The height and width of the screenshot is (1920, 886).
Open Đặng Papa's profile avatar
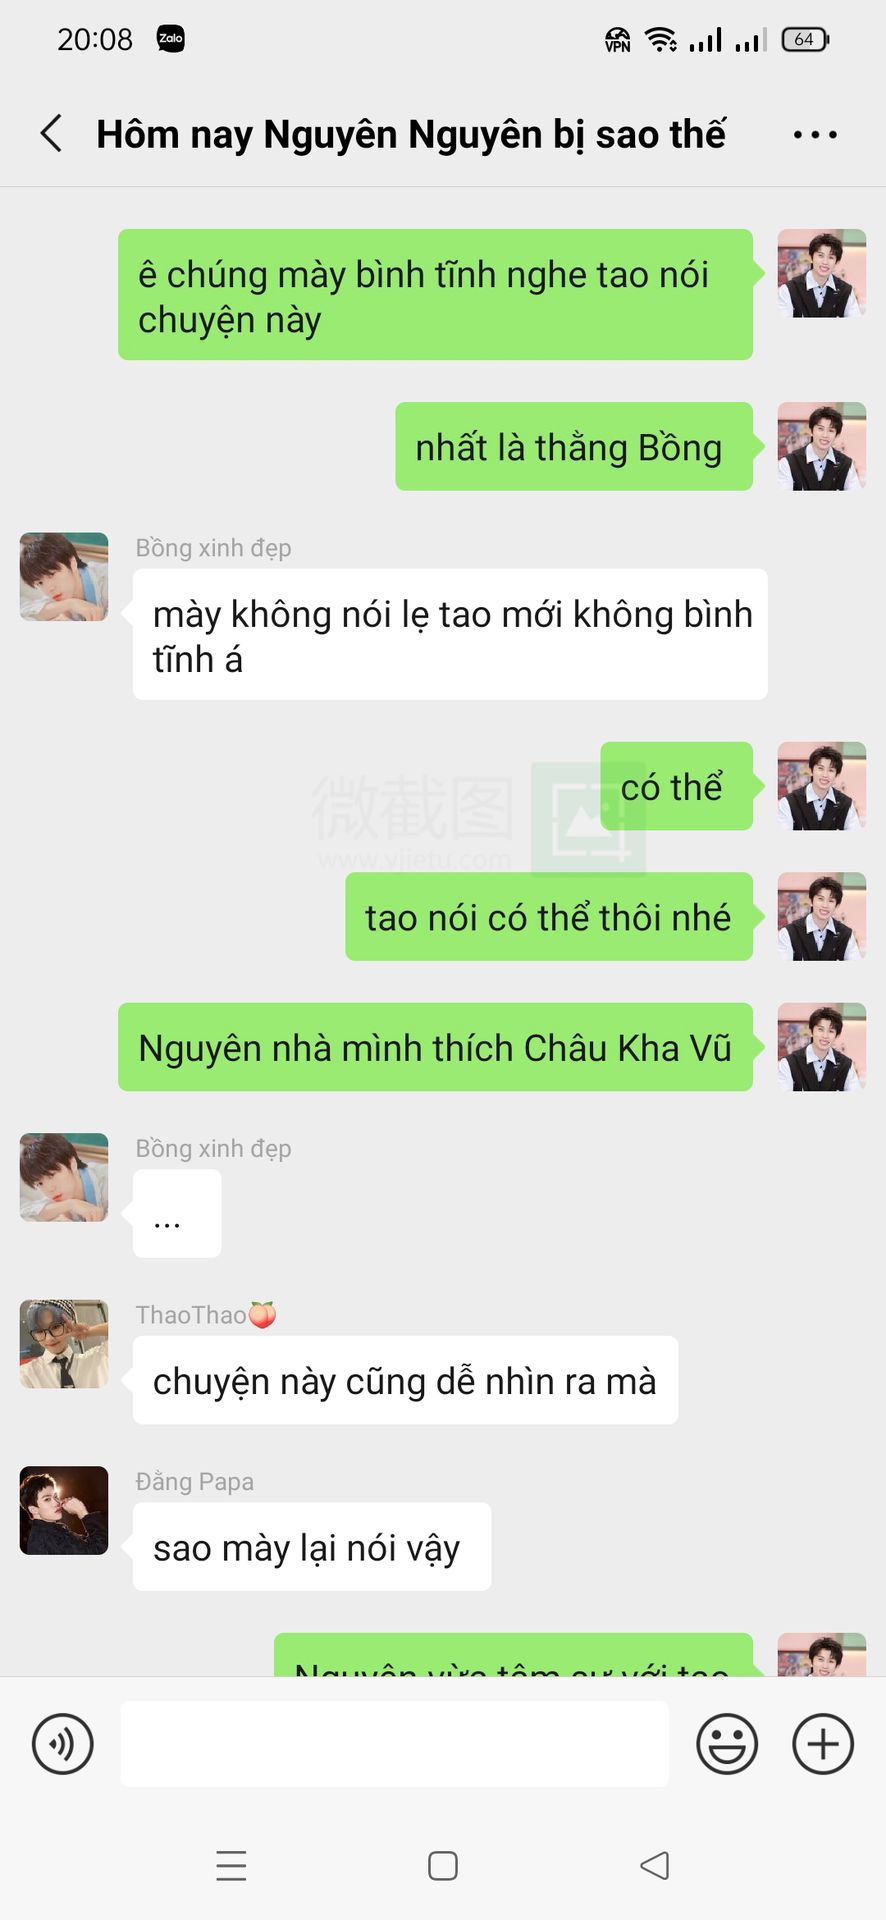[64, 1510]
